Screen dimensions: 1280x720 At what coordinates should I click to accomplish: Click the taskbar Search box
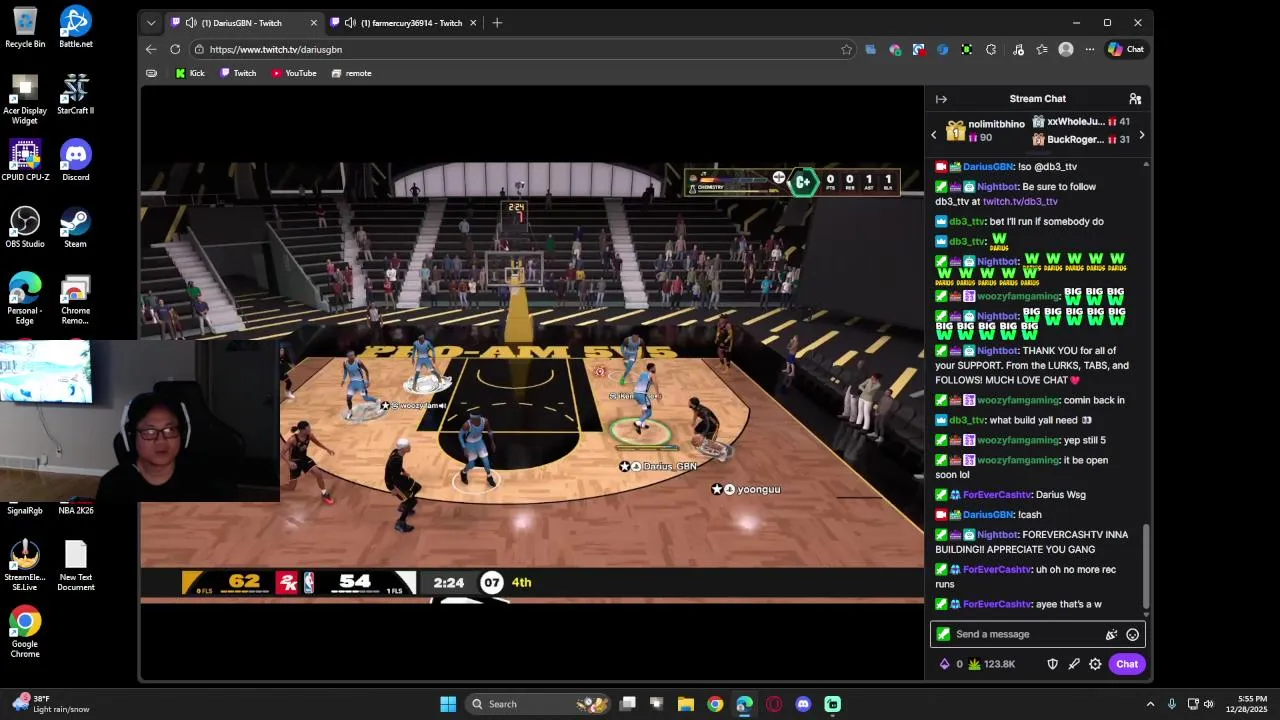pyautogui.click(x=540, y=704)
